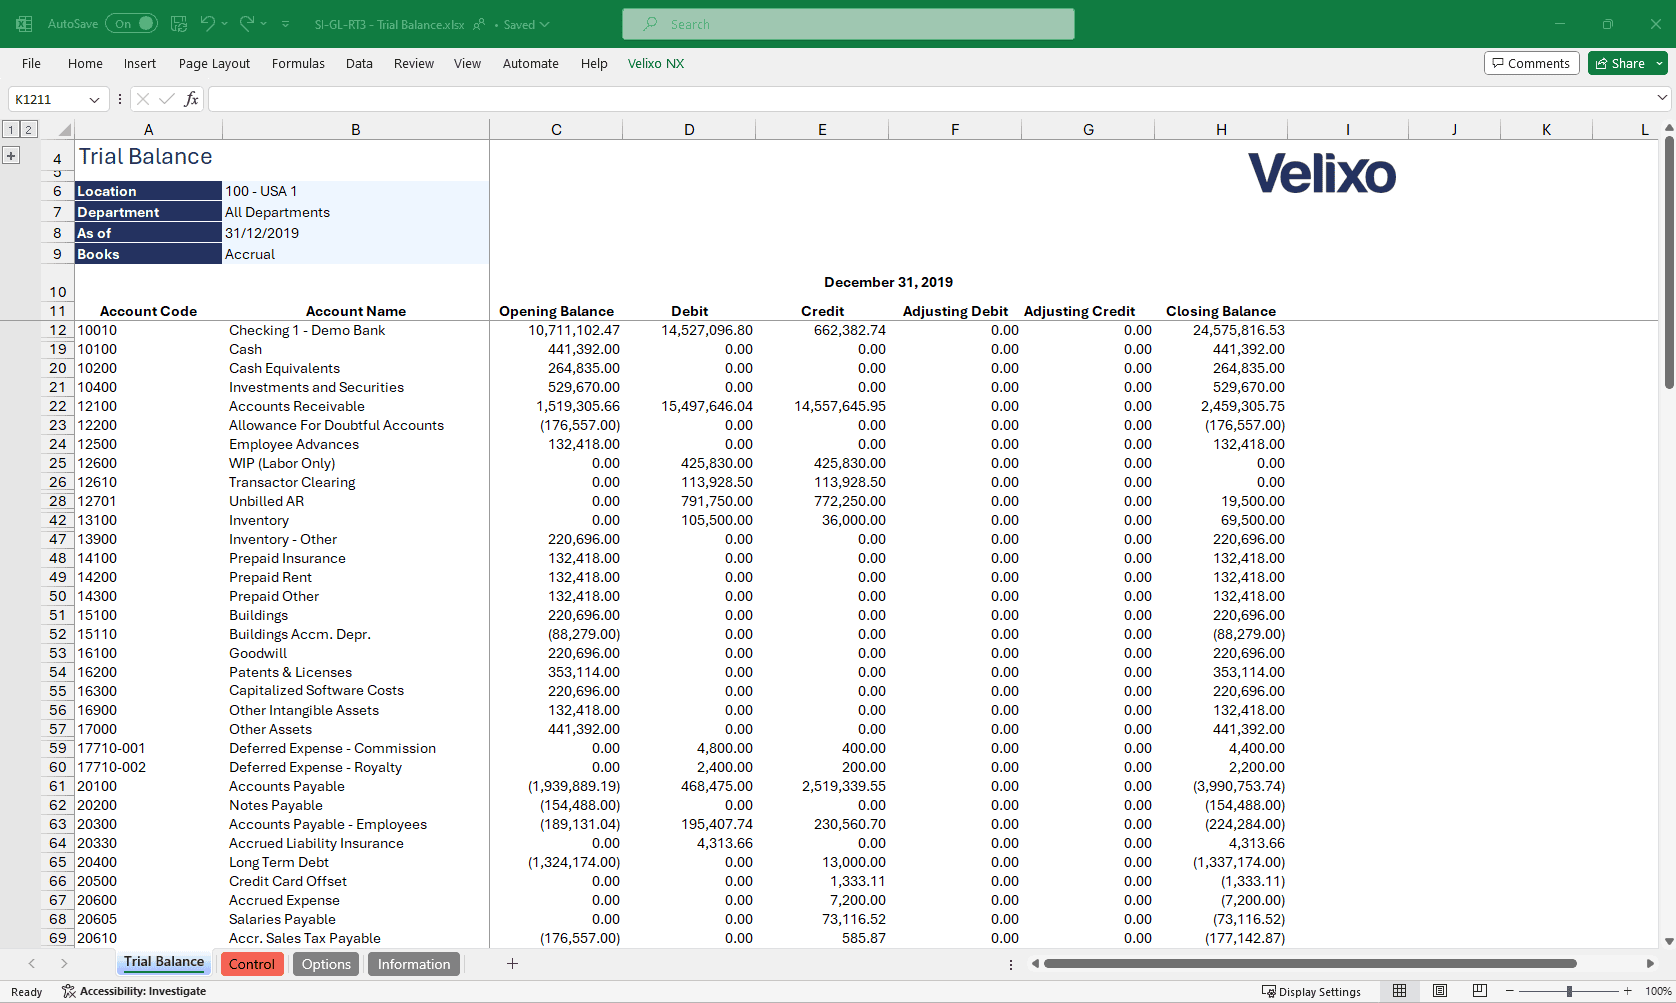Click the Redo arrow icon
The height and width of the screenshot is (1003, 1676).
click(x=246, y=24)
